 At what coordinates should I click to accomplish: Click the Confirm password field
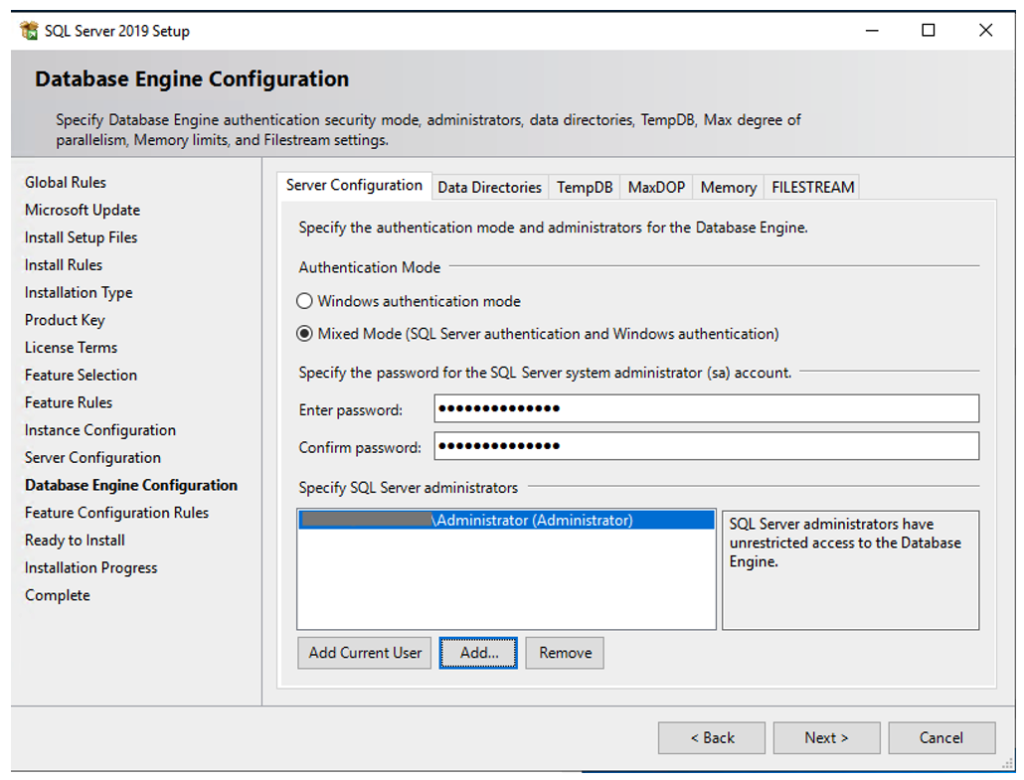707,446
